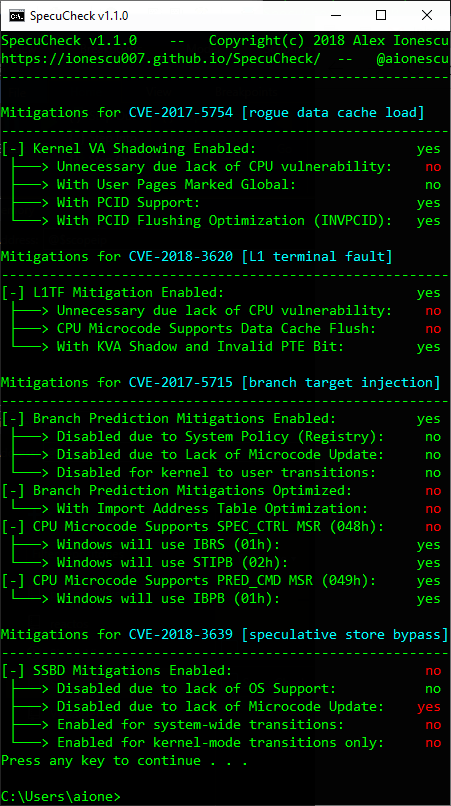This screenshot has width=451, height=806.
Task: Click the [-] marker beside Branch Prediction Mitigations Optimized
Action: pos(13,490)
